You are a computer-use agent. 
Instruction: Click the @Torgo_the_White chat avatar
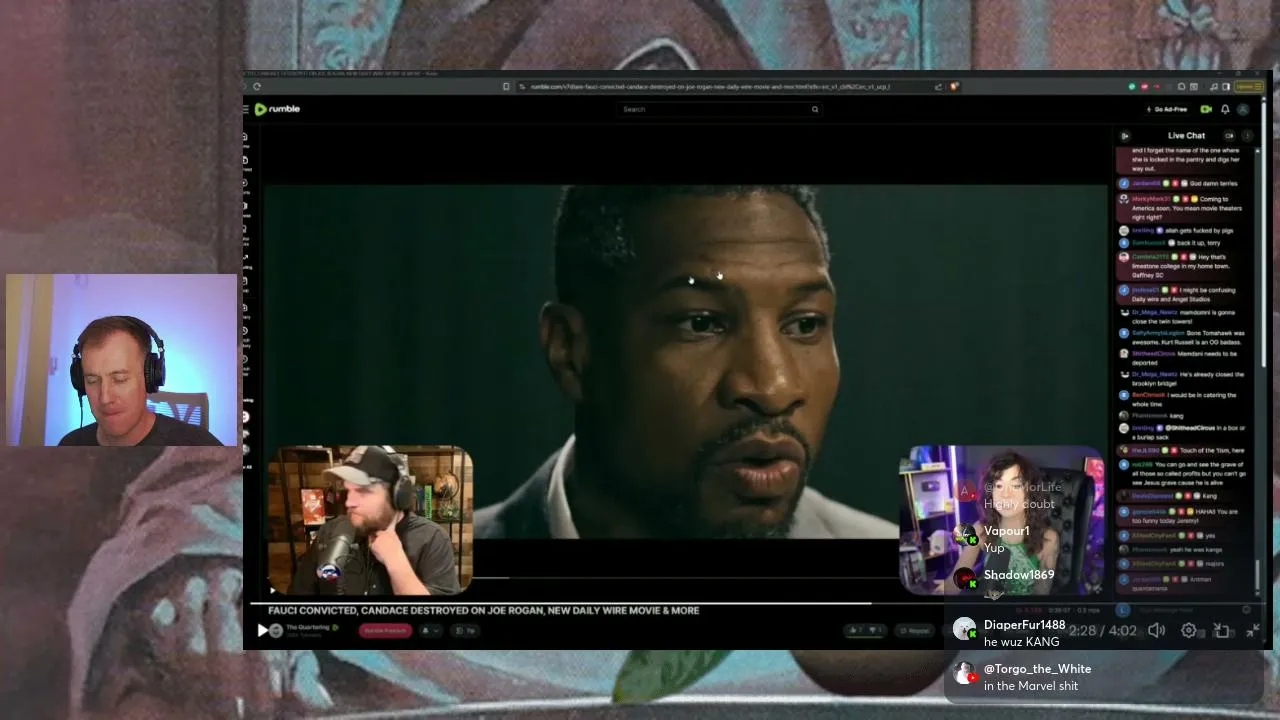964,673
